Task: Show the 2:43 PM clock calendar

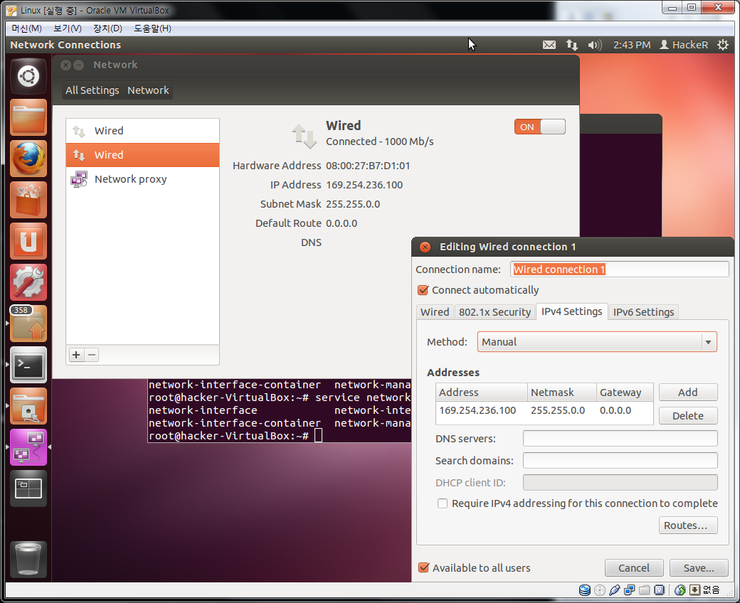Action: click(631, 45)
